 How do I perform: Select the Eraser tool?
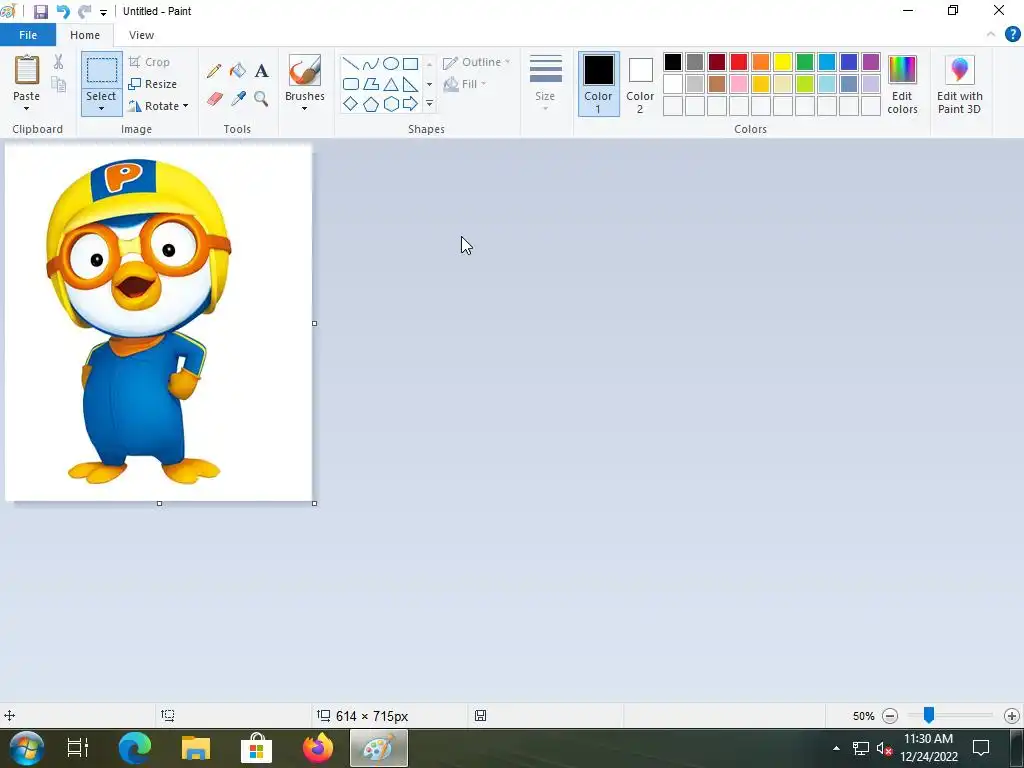click(214, 99)
